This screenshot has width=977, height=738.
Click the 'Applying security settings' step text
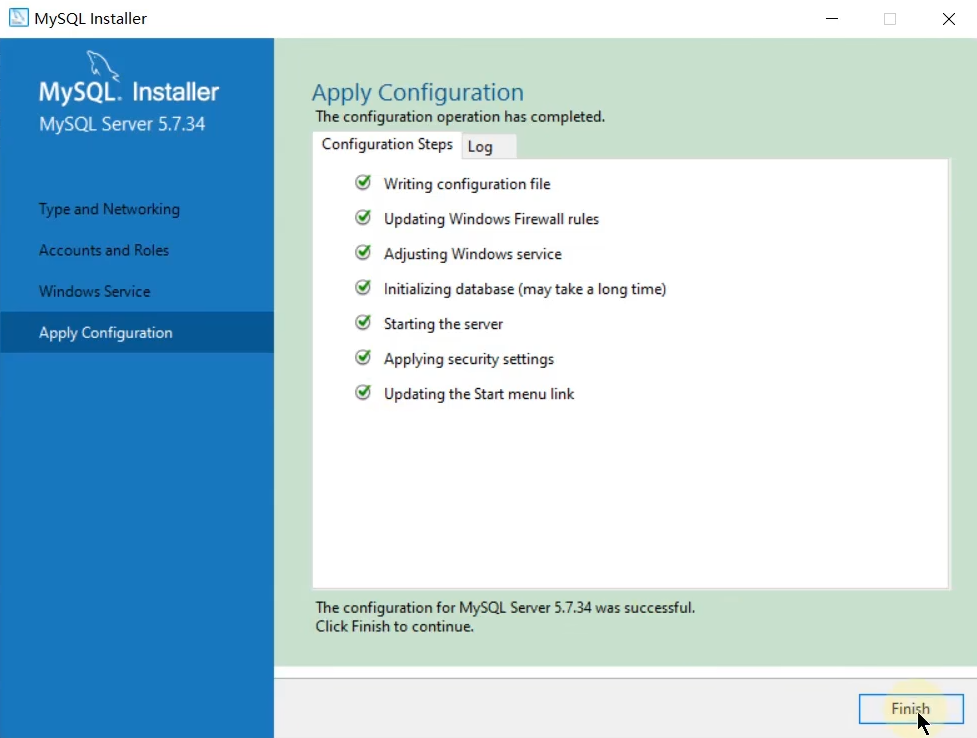click(x=469, y=360)
